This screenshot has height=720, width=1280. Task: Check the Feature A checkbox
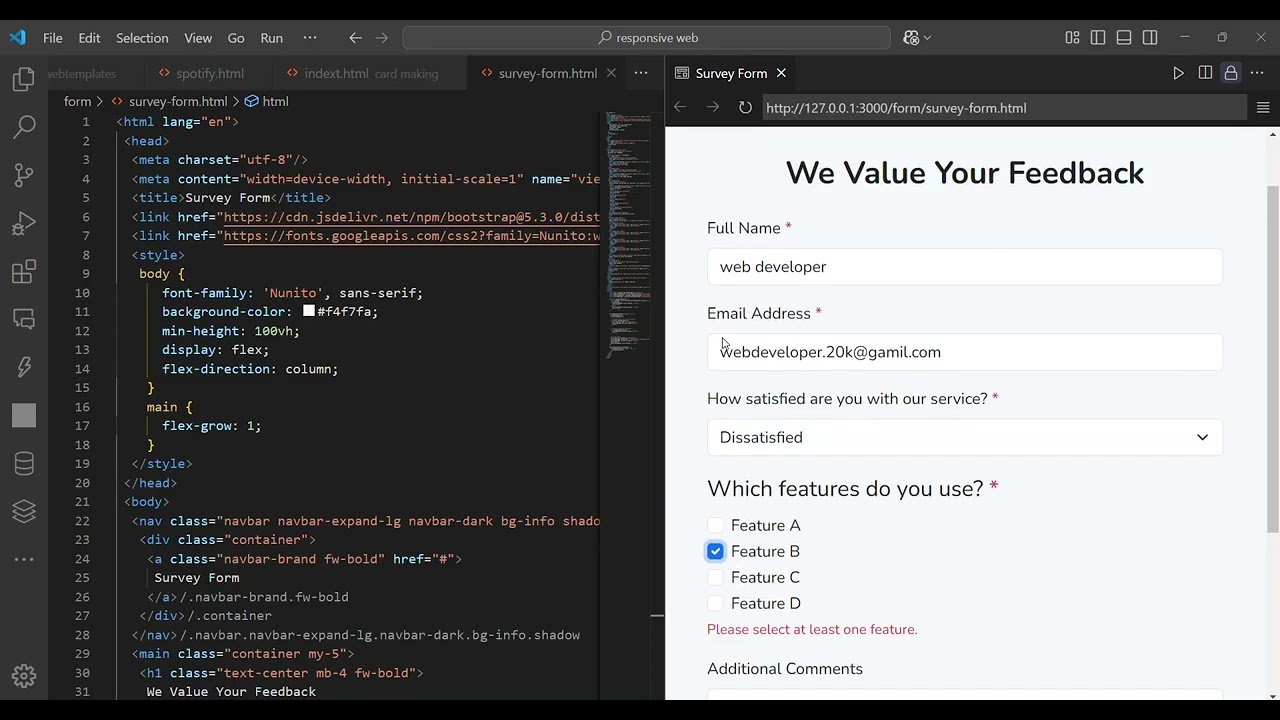[715, 525]
